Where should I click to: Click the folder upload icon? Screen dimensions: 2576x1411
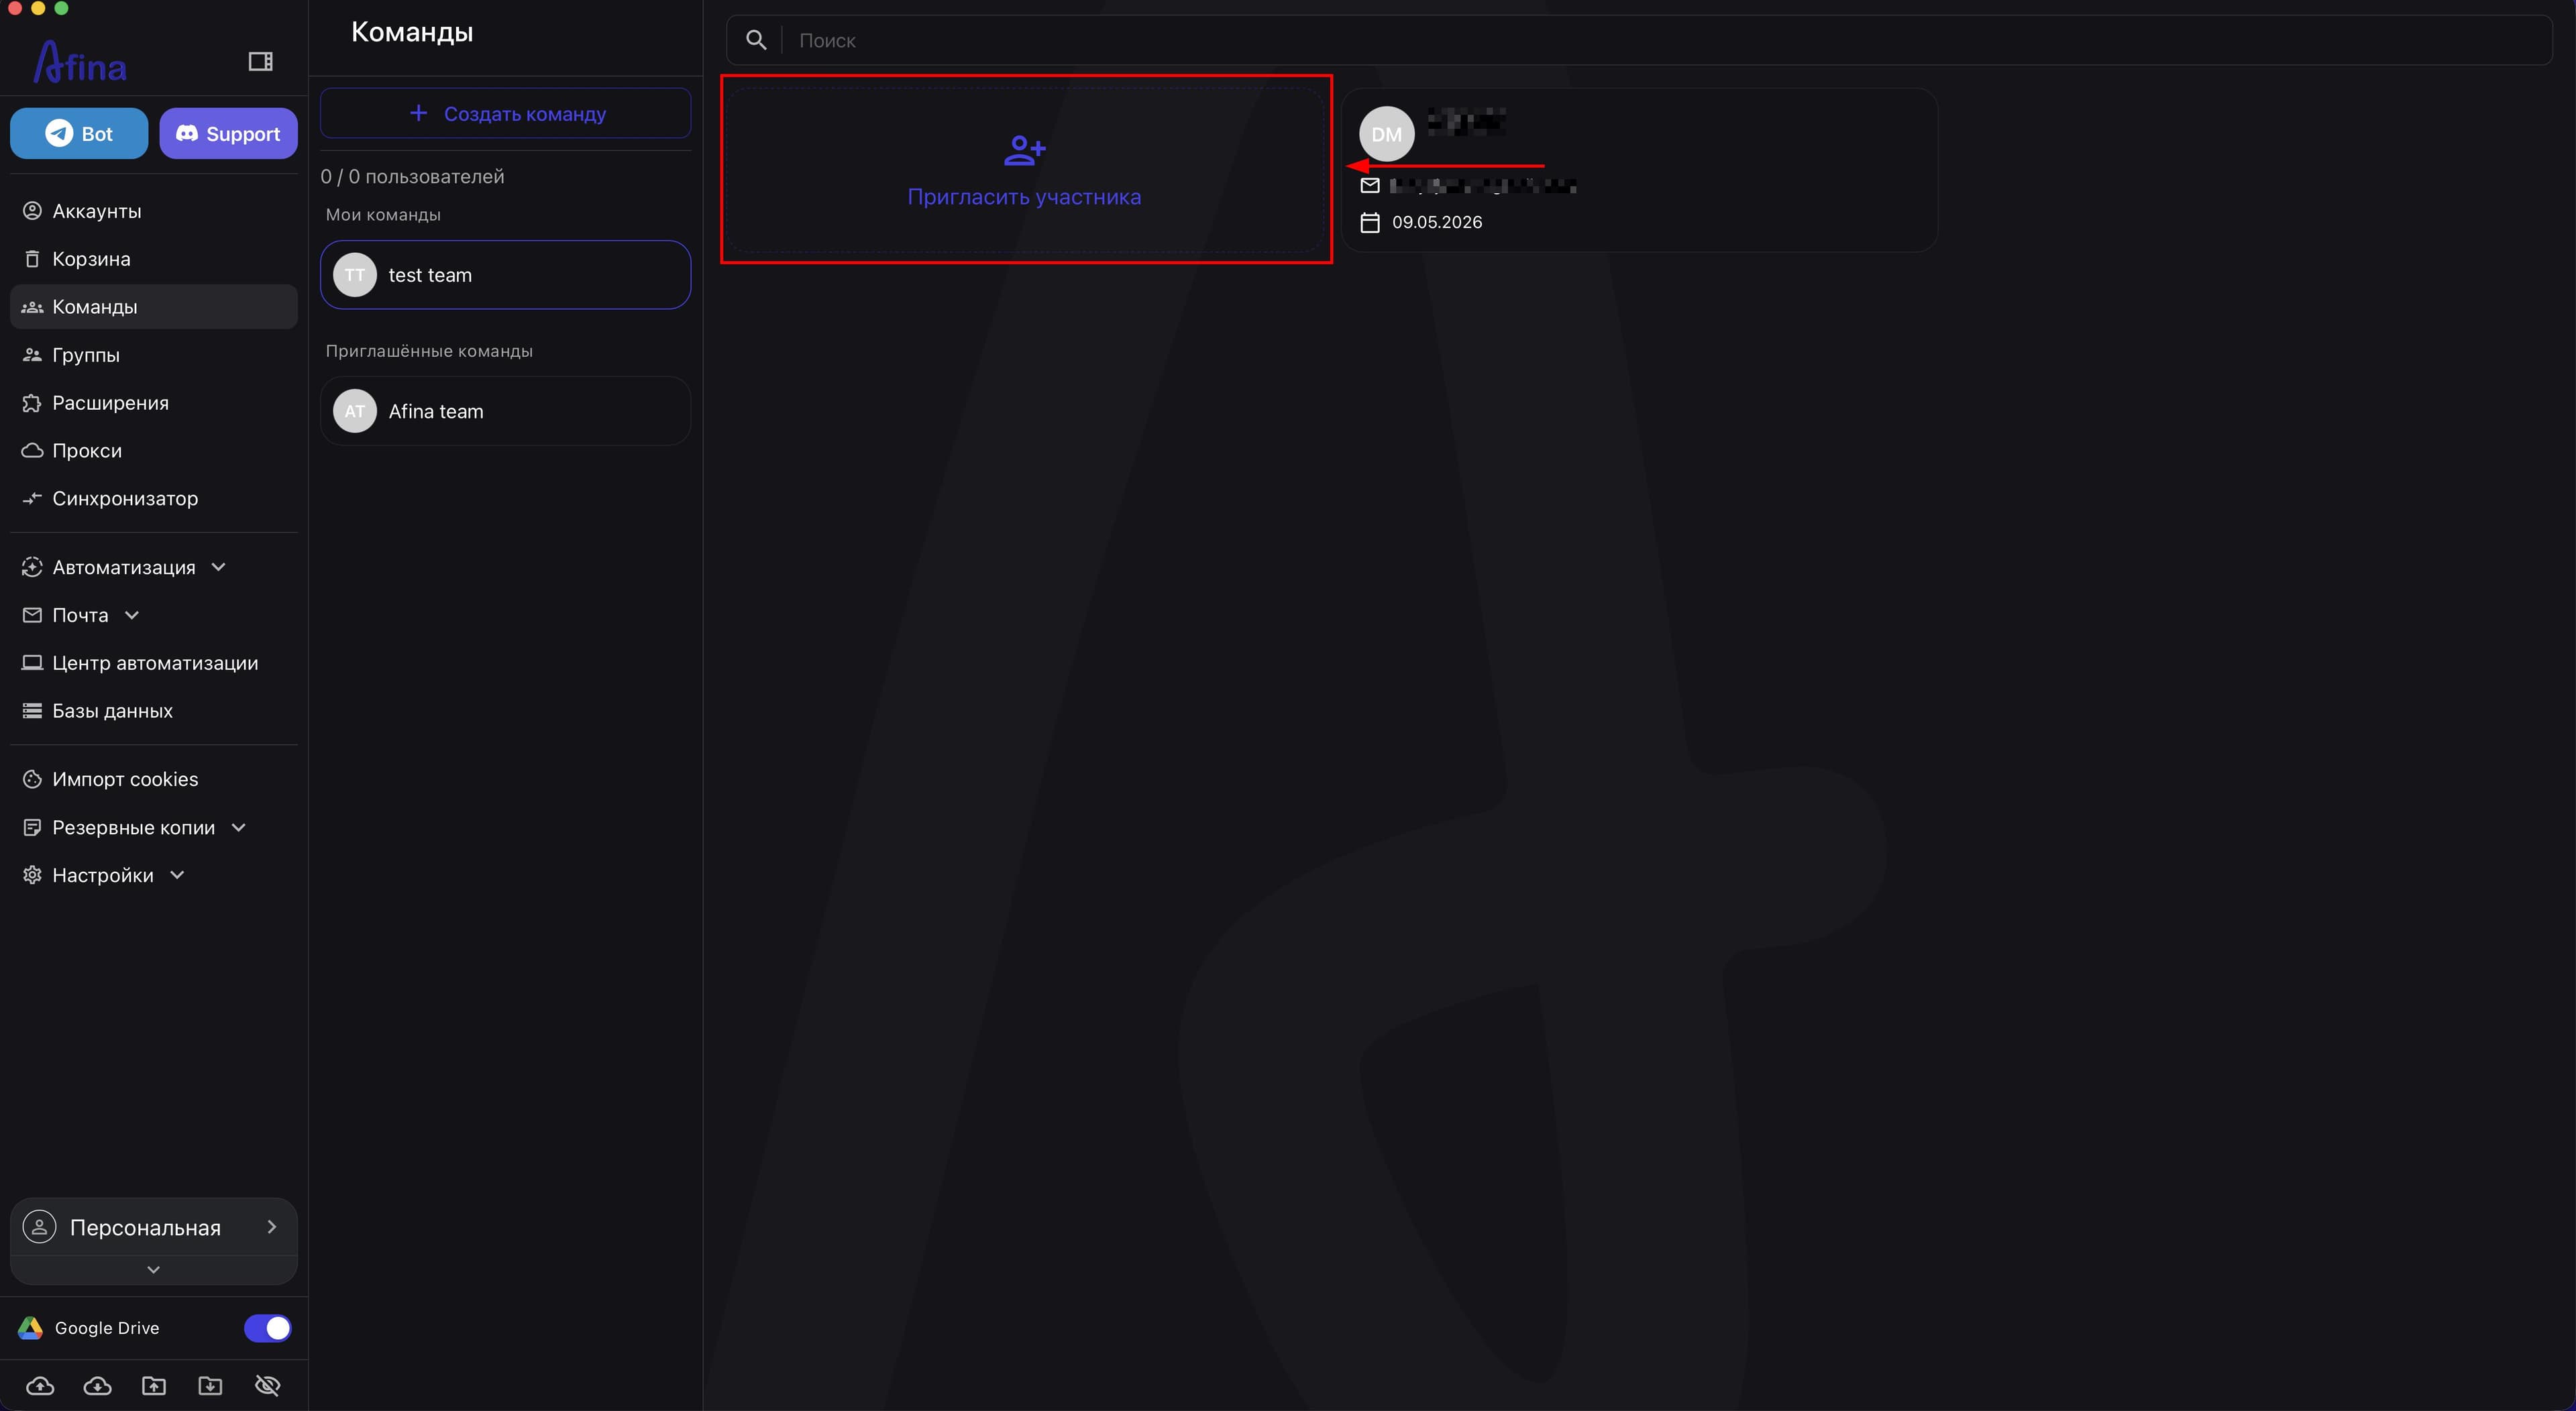click(x=154, y=1386)
